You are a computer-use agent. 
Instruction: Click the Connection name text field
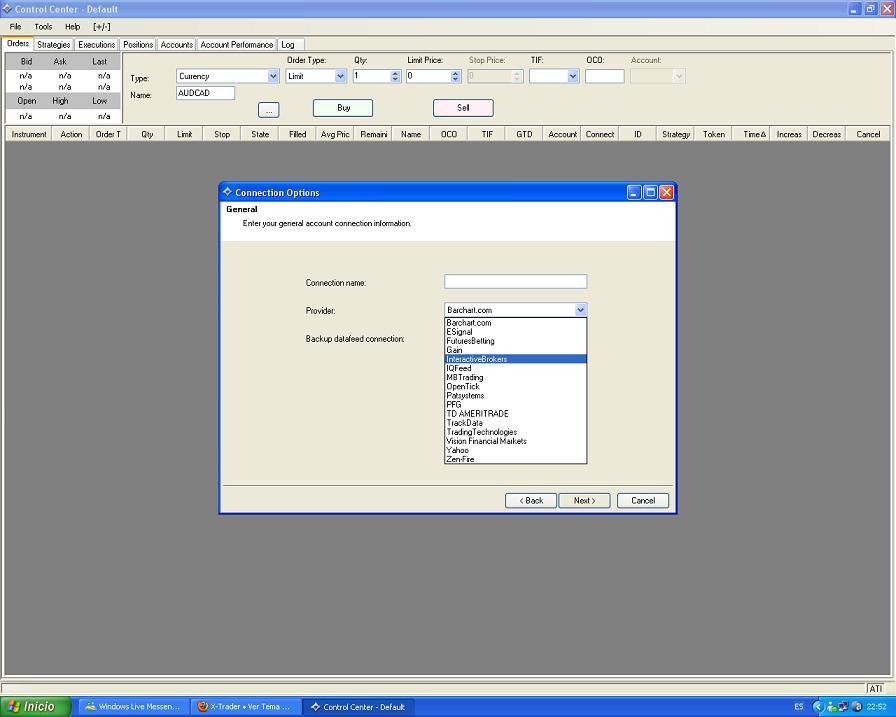click(x=515, y=282)
